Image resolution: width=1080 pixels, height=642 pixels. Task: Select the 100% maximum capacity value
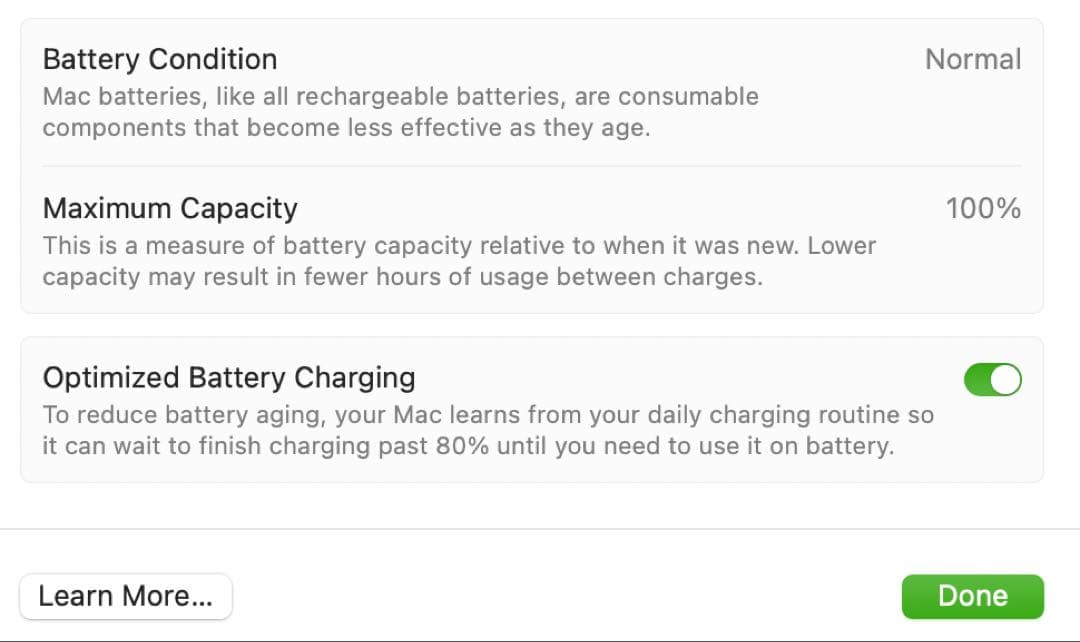(983, 209)
